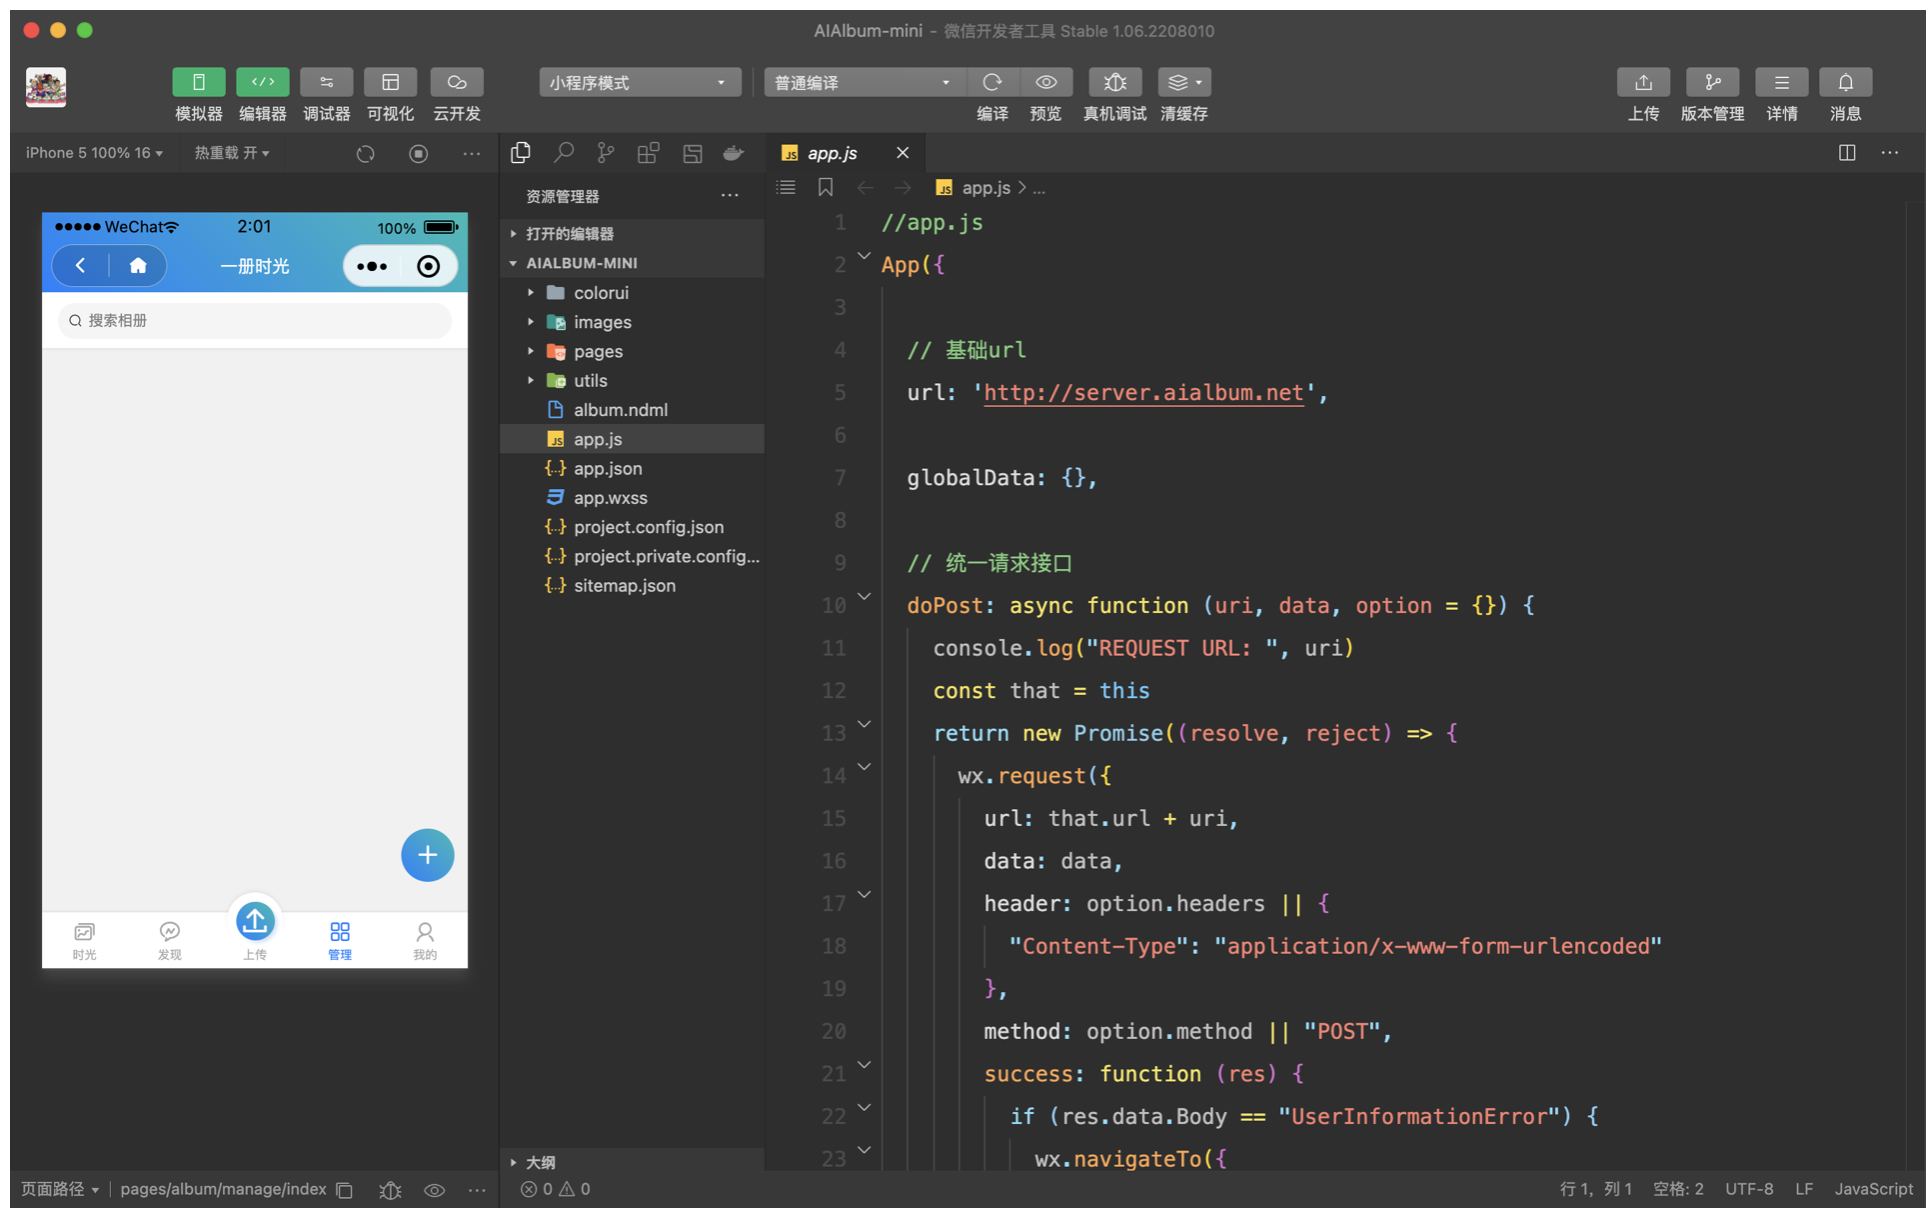The width and height of the screenshot is (1932, 1214).
Task: Switch to the 发现 tab in simulator
Action: pyautogui.click(x=169, y=941)
